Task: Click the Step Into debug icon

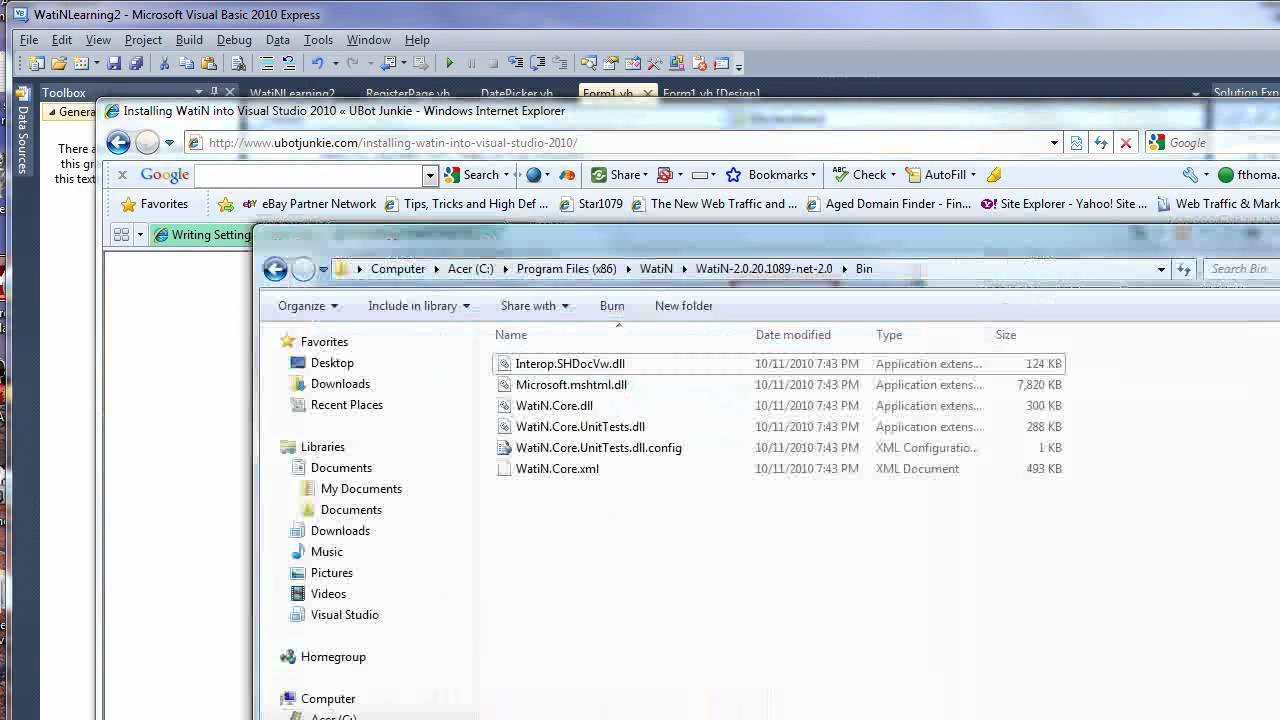Action: tap(516, 64)
